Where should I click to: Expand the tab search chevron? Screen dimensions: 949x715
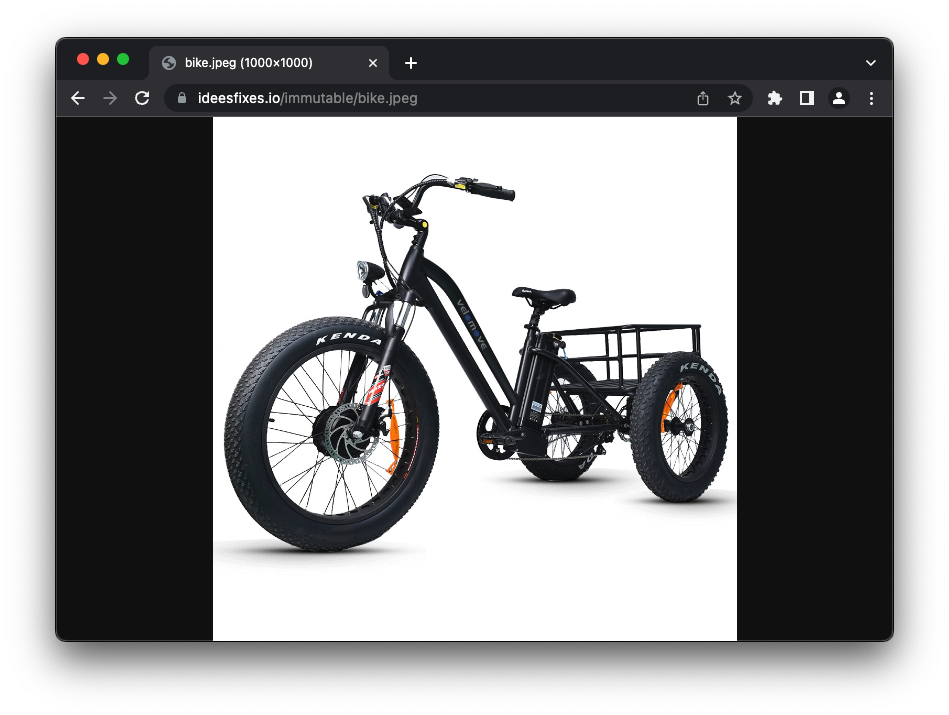tap(871, 63)
